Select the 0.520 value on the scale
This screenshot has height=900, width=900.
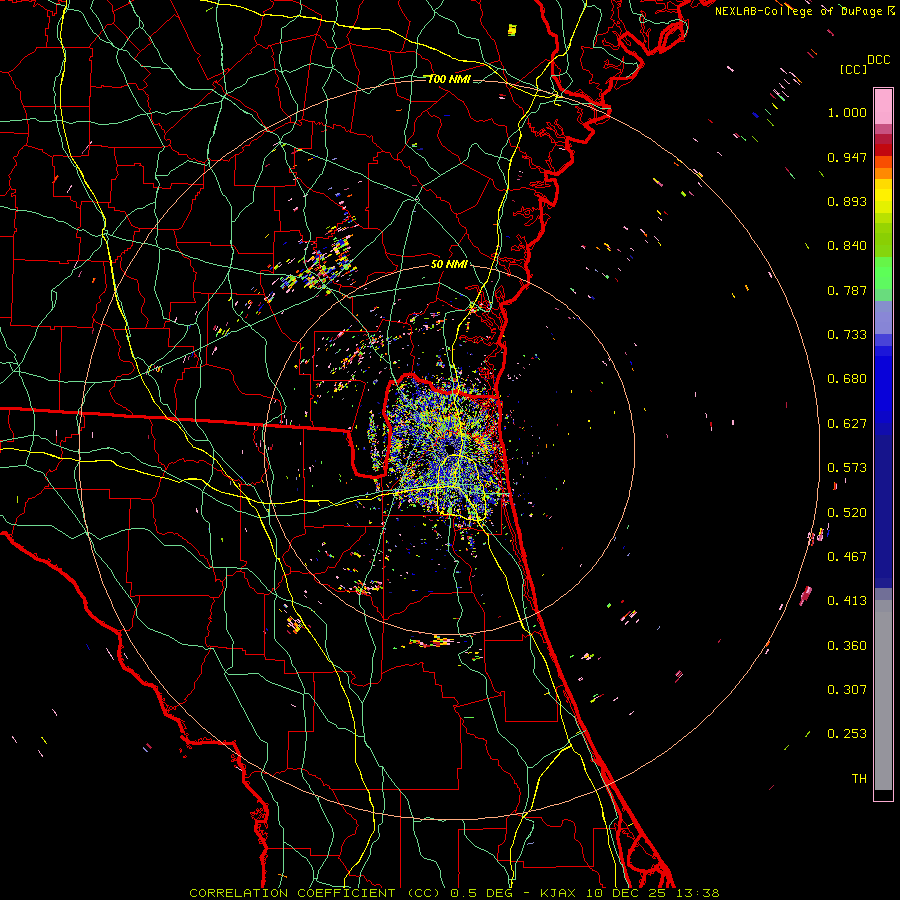847,513
